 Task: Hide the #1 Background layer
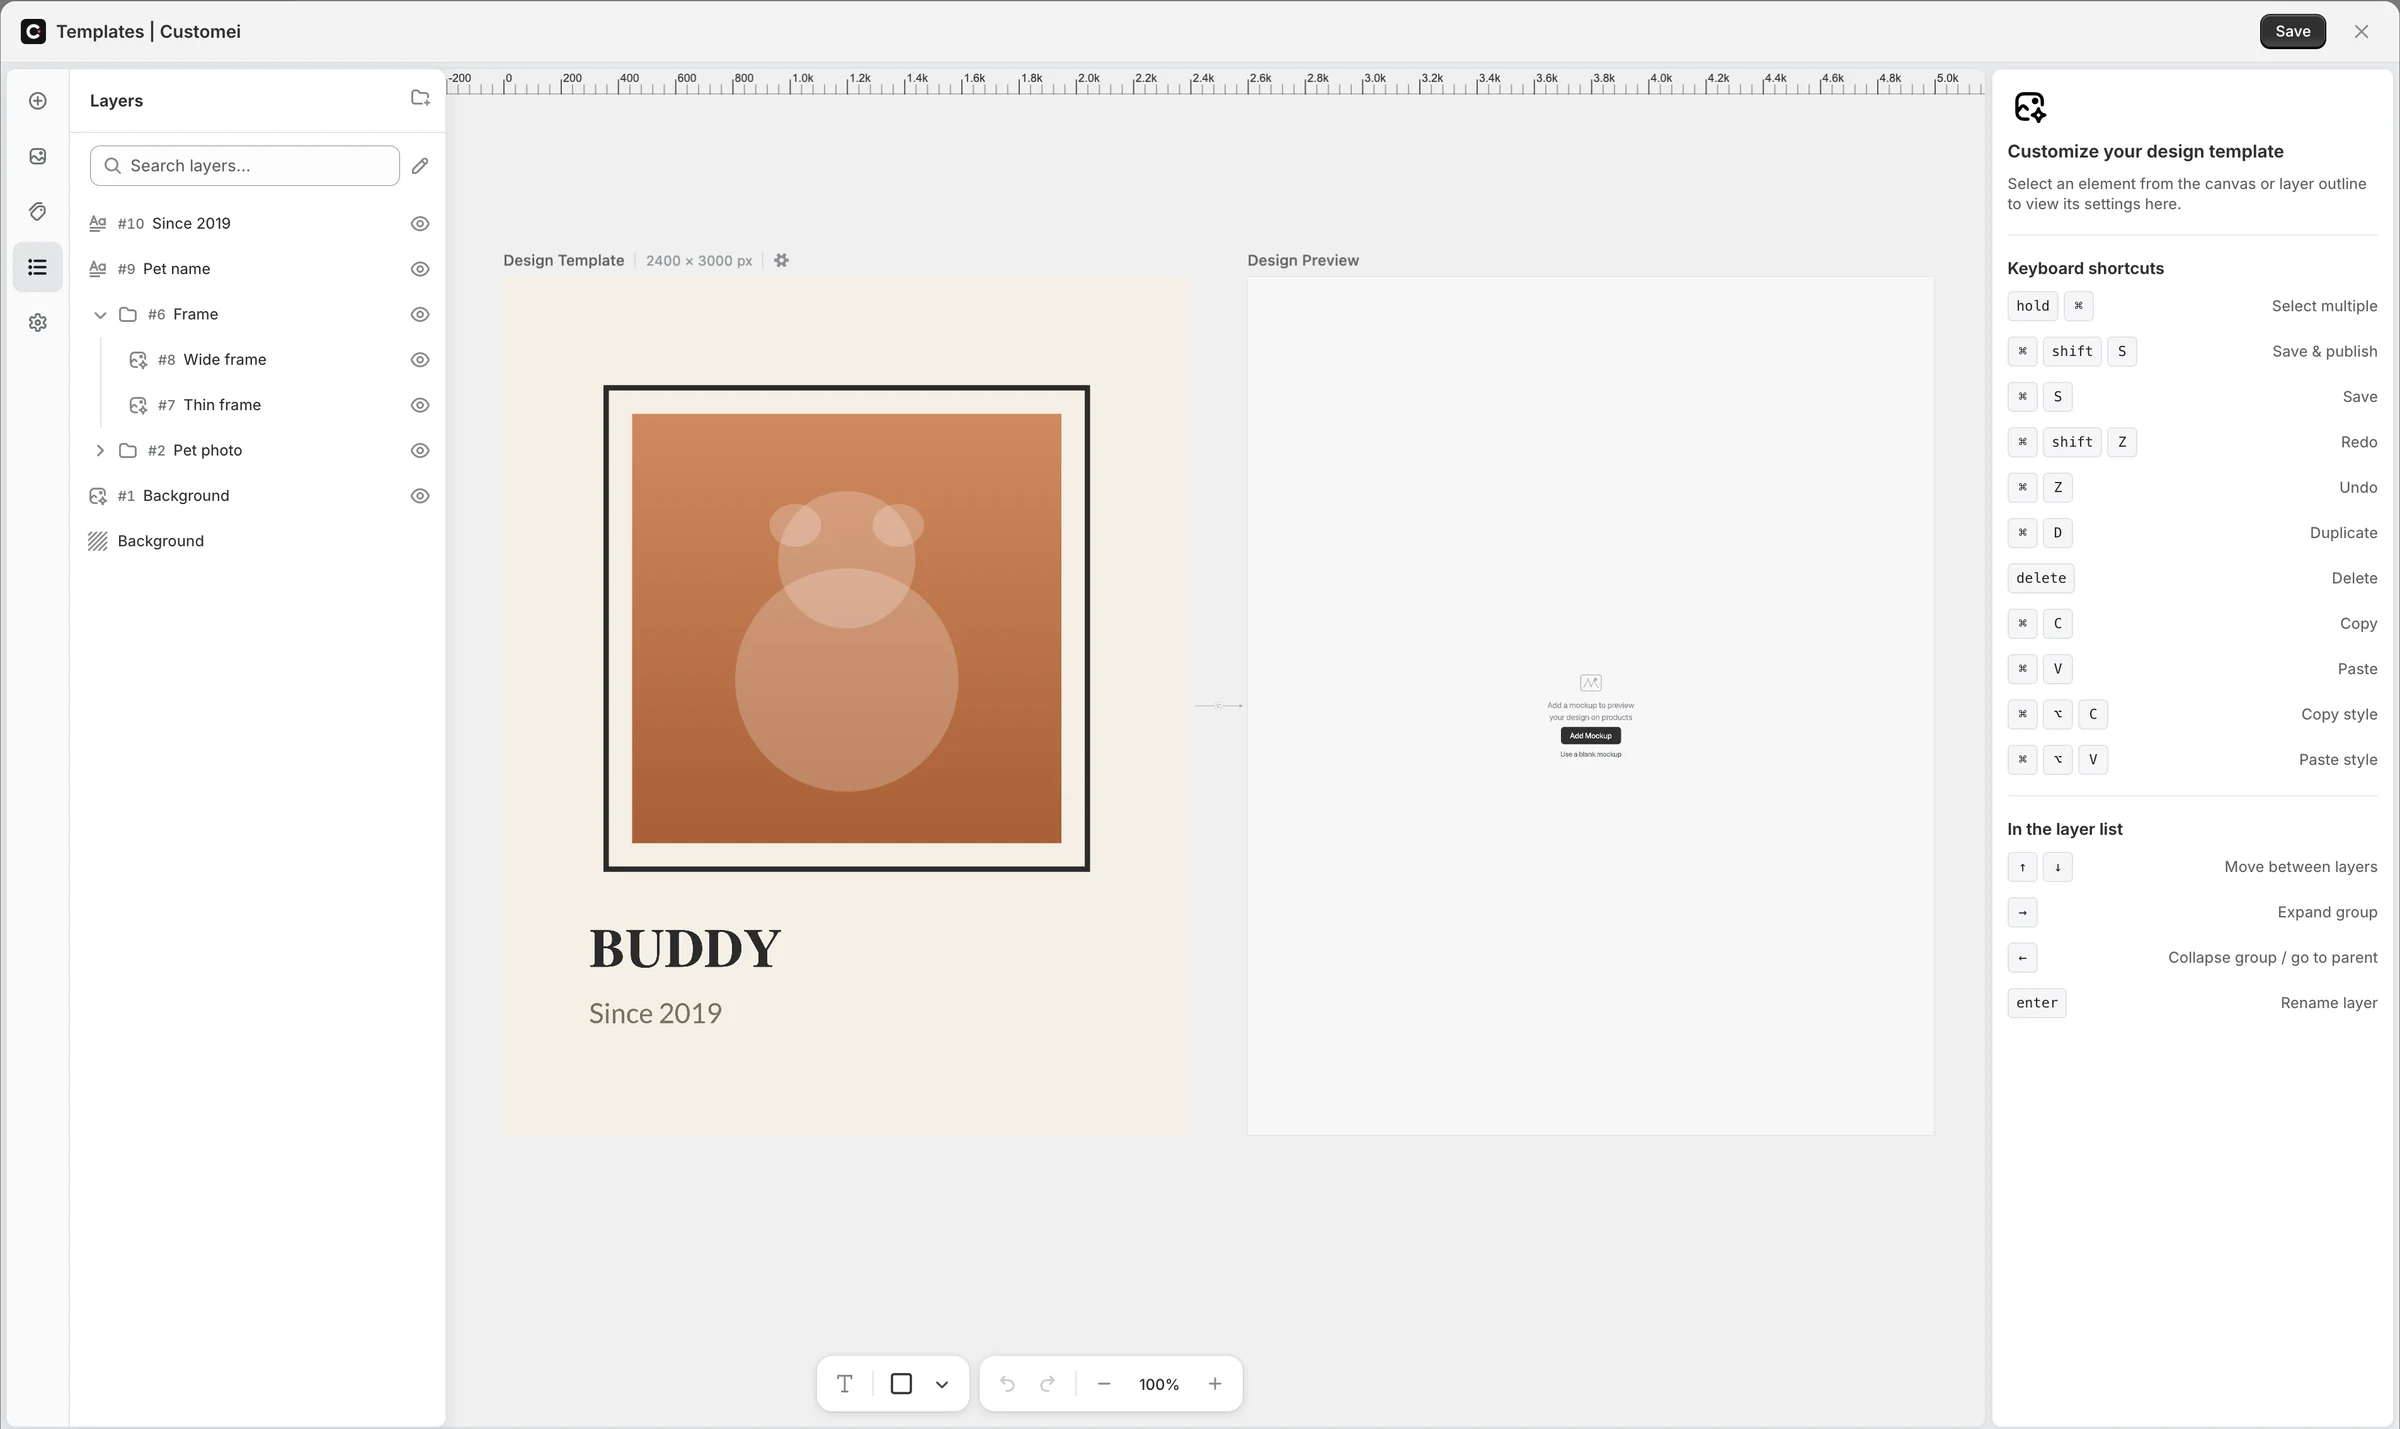(x=420, y=496)
